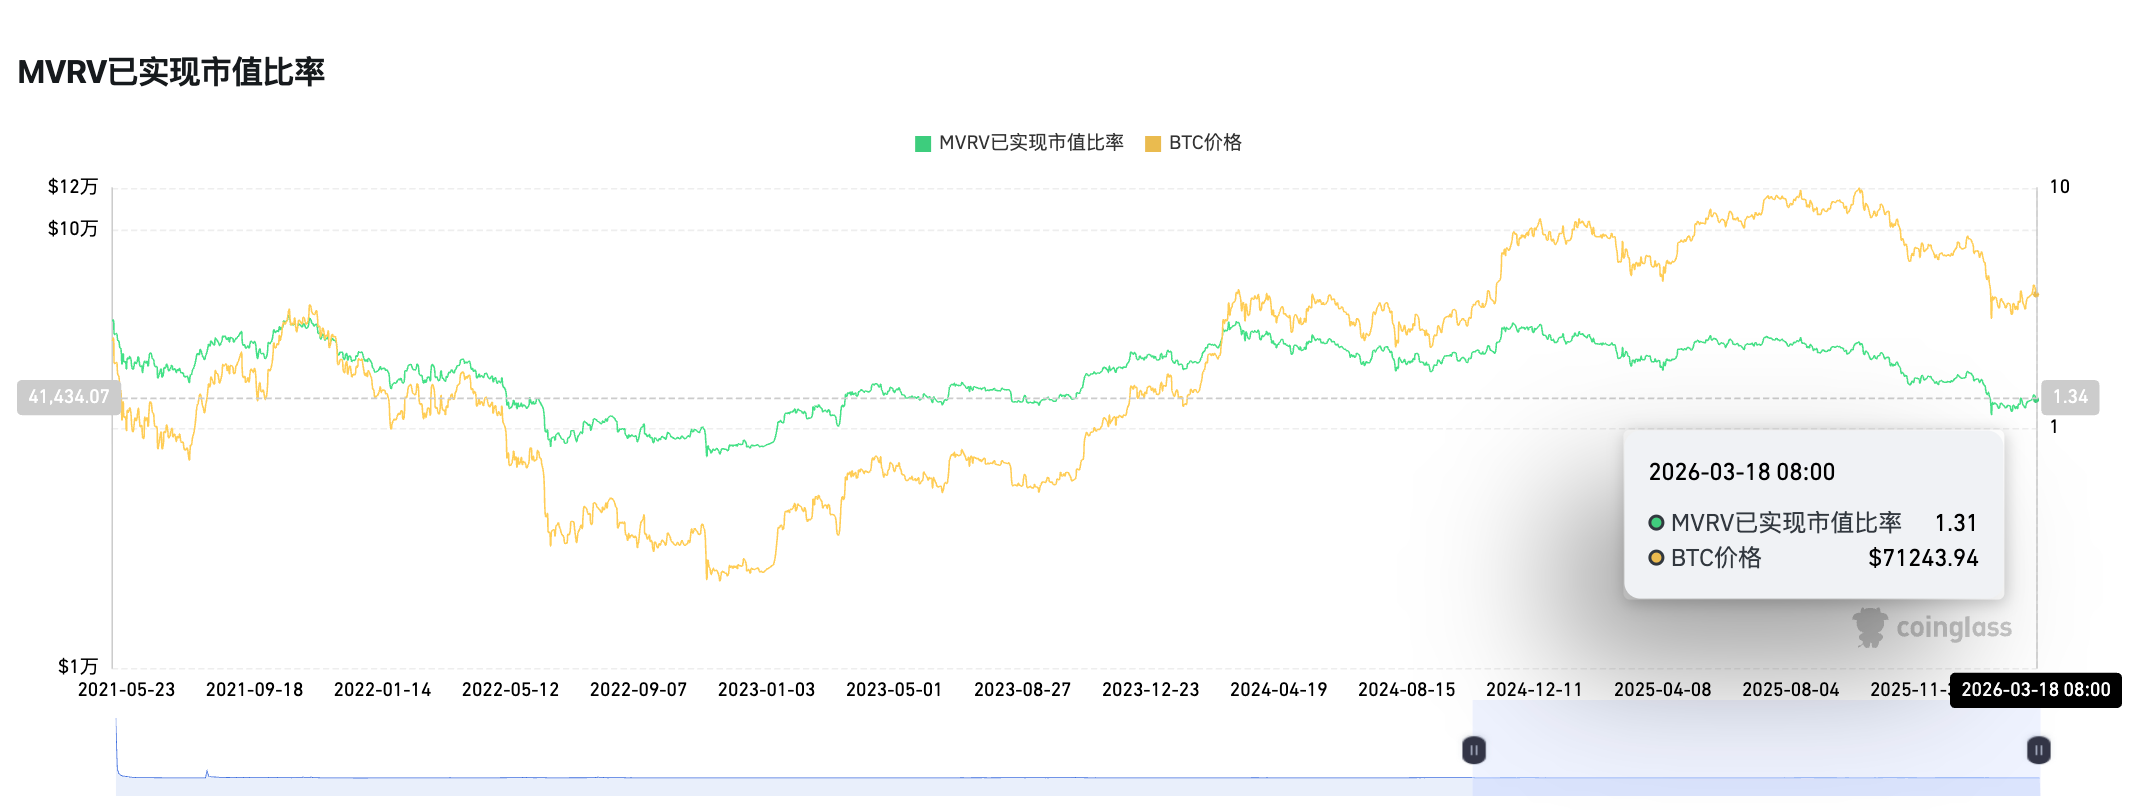Toggle the MVRV已实现市值比率 legend label
This screenshot has width=2134, height=810.
tap(1031, 143)
